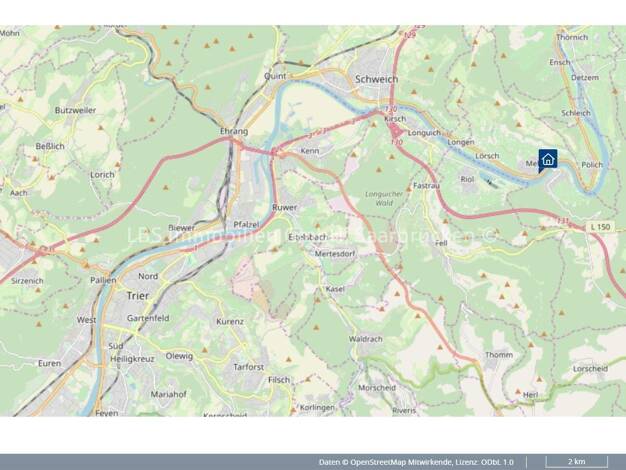This screenshot has height=470, width=626.
Task: Click the Thomm village label
Action: point(498,355)
